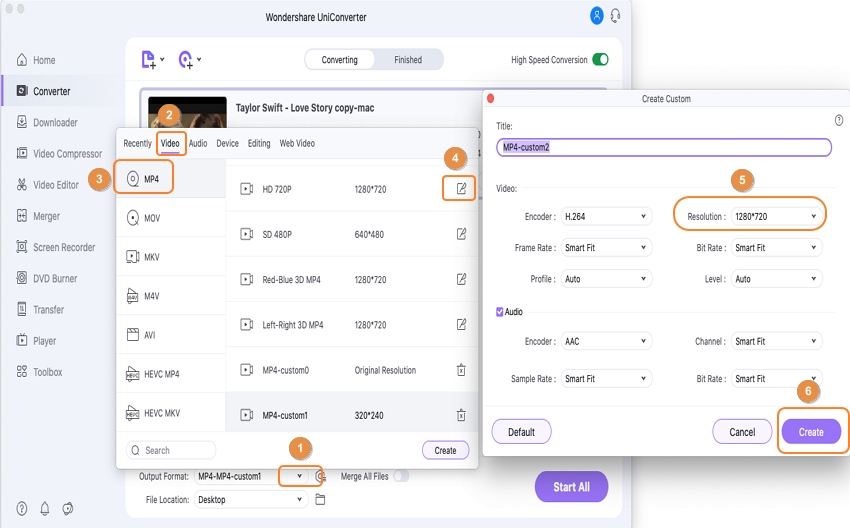Open the File Location Desktop dropdown

(x=250, y=499)
